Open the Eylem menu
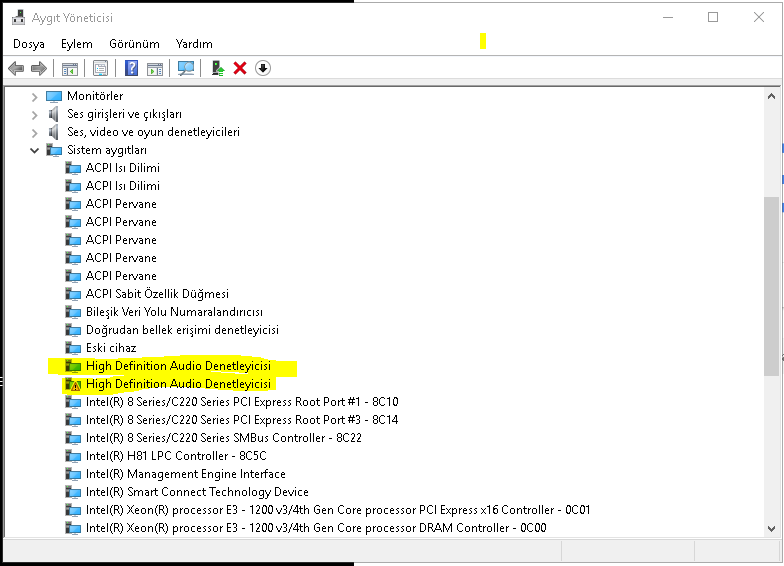This screenshot has width=784, height=566. (x=76, y=44)
